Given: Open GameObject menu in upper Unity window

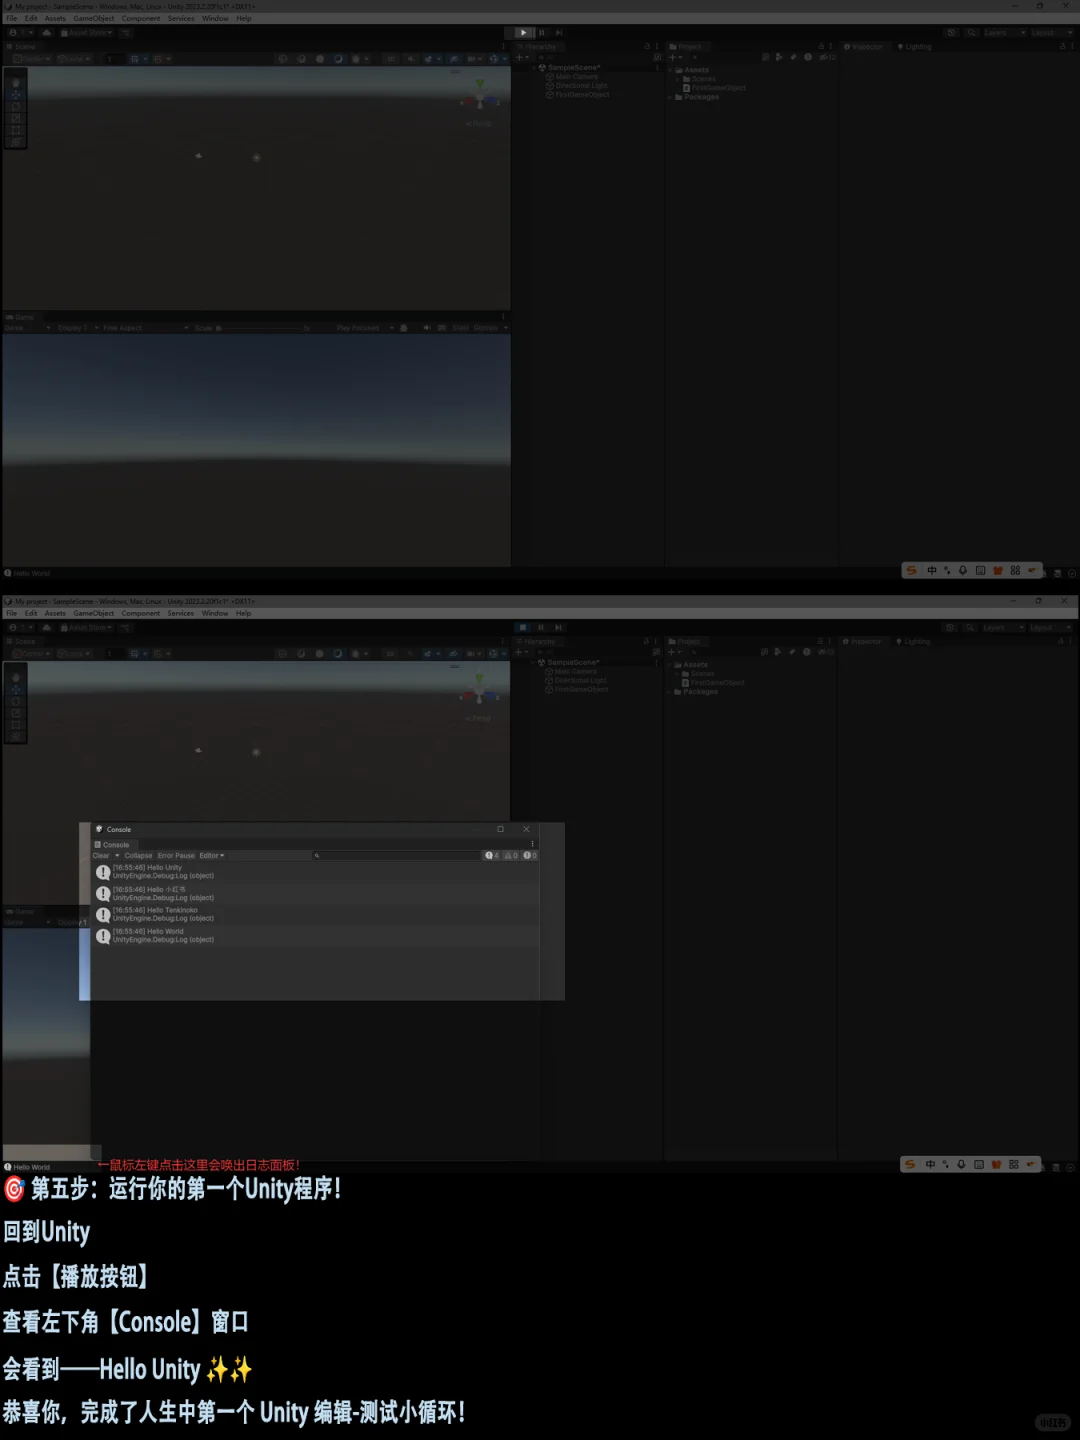Looking at the screenshot, I should pos(94,18).
